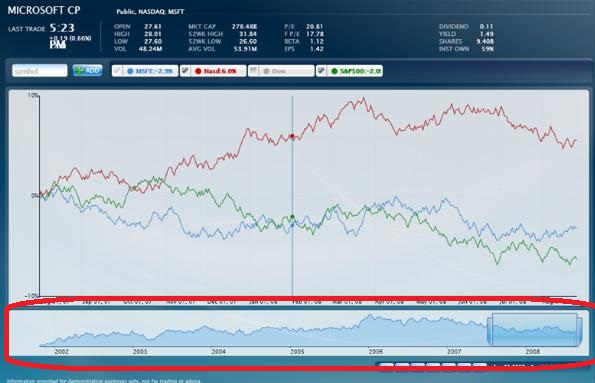
Task: Click the MSFT -2.9% legend label
Action: (x=154, y=71)
